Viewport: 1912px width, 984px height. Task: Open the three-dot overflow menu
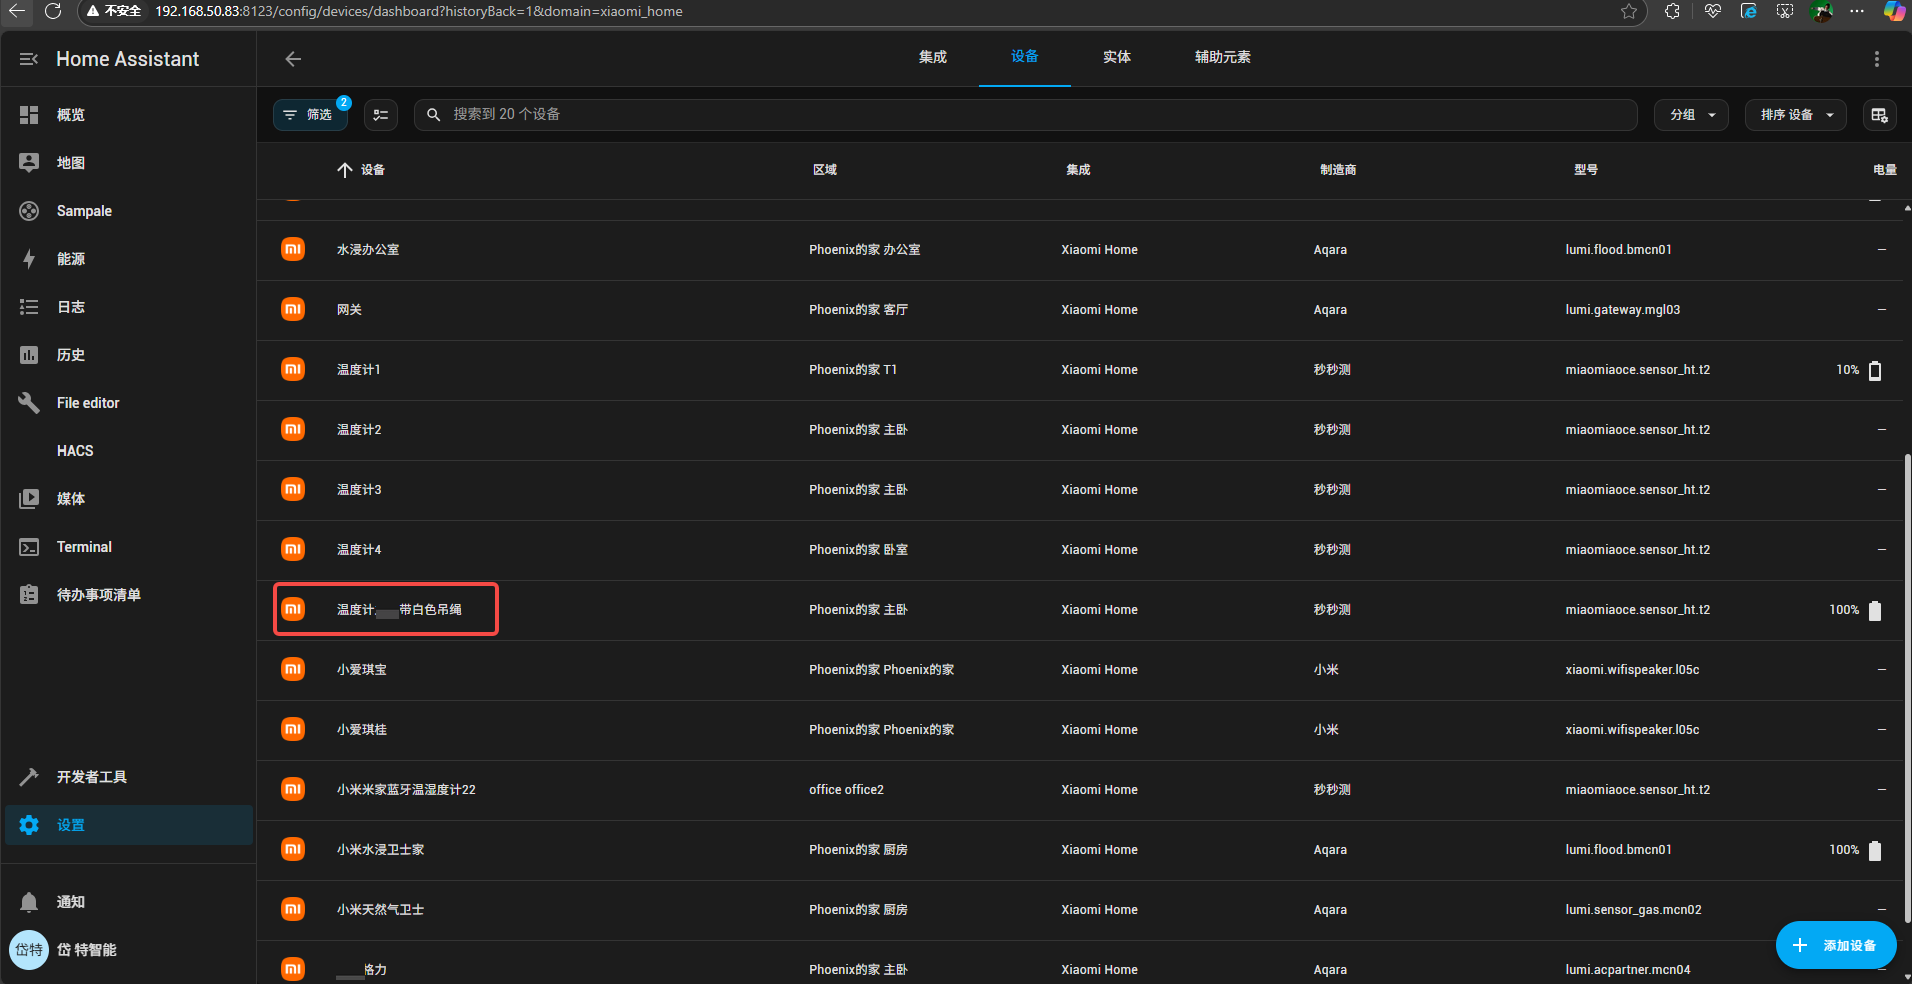pos(1876,59)
